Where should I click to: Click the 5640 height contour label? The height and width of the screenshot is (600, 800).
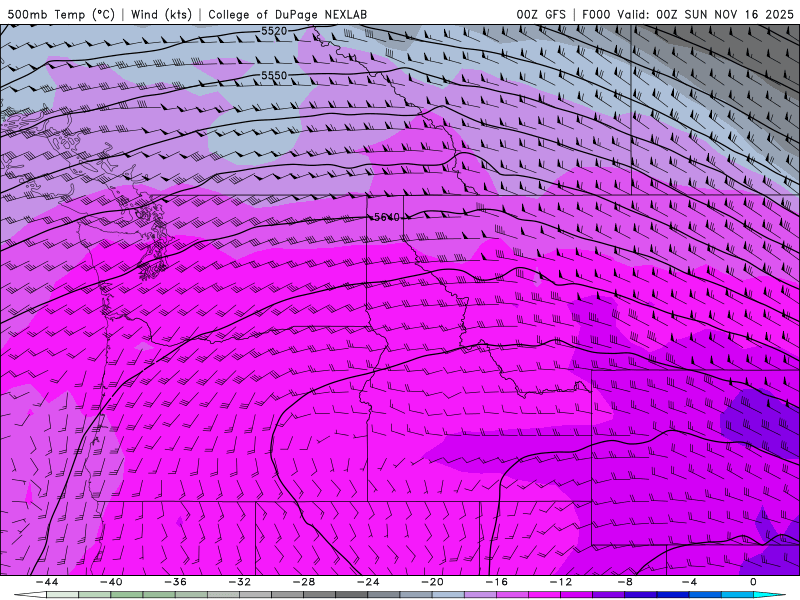click(387, 217)
